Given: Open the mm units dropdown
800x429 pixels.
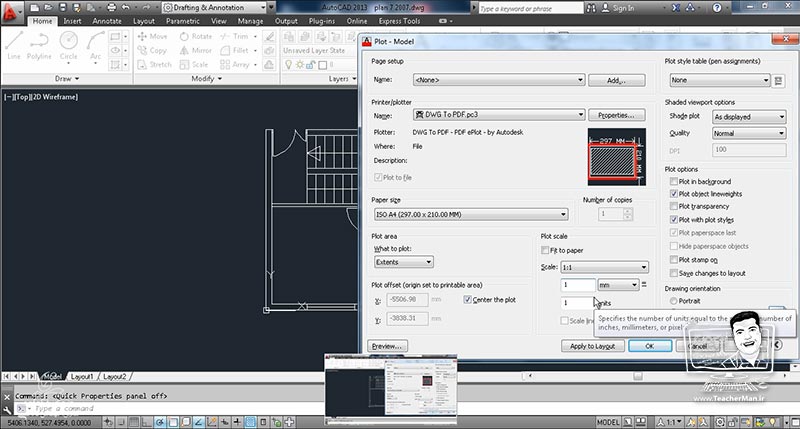Looking at the screenshot, I should 618,285.
